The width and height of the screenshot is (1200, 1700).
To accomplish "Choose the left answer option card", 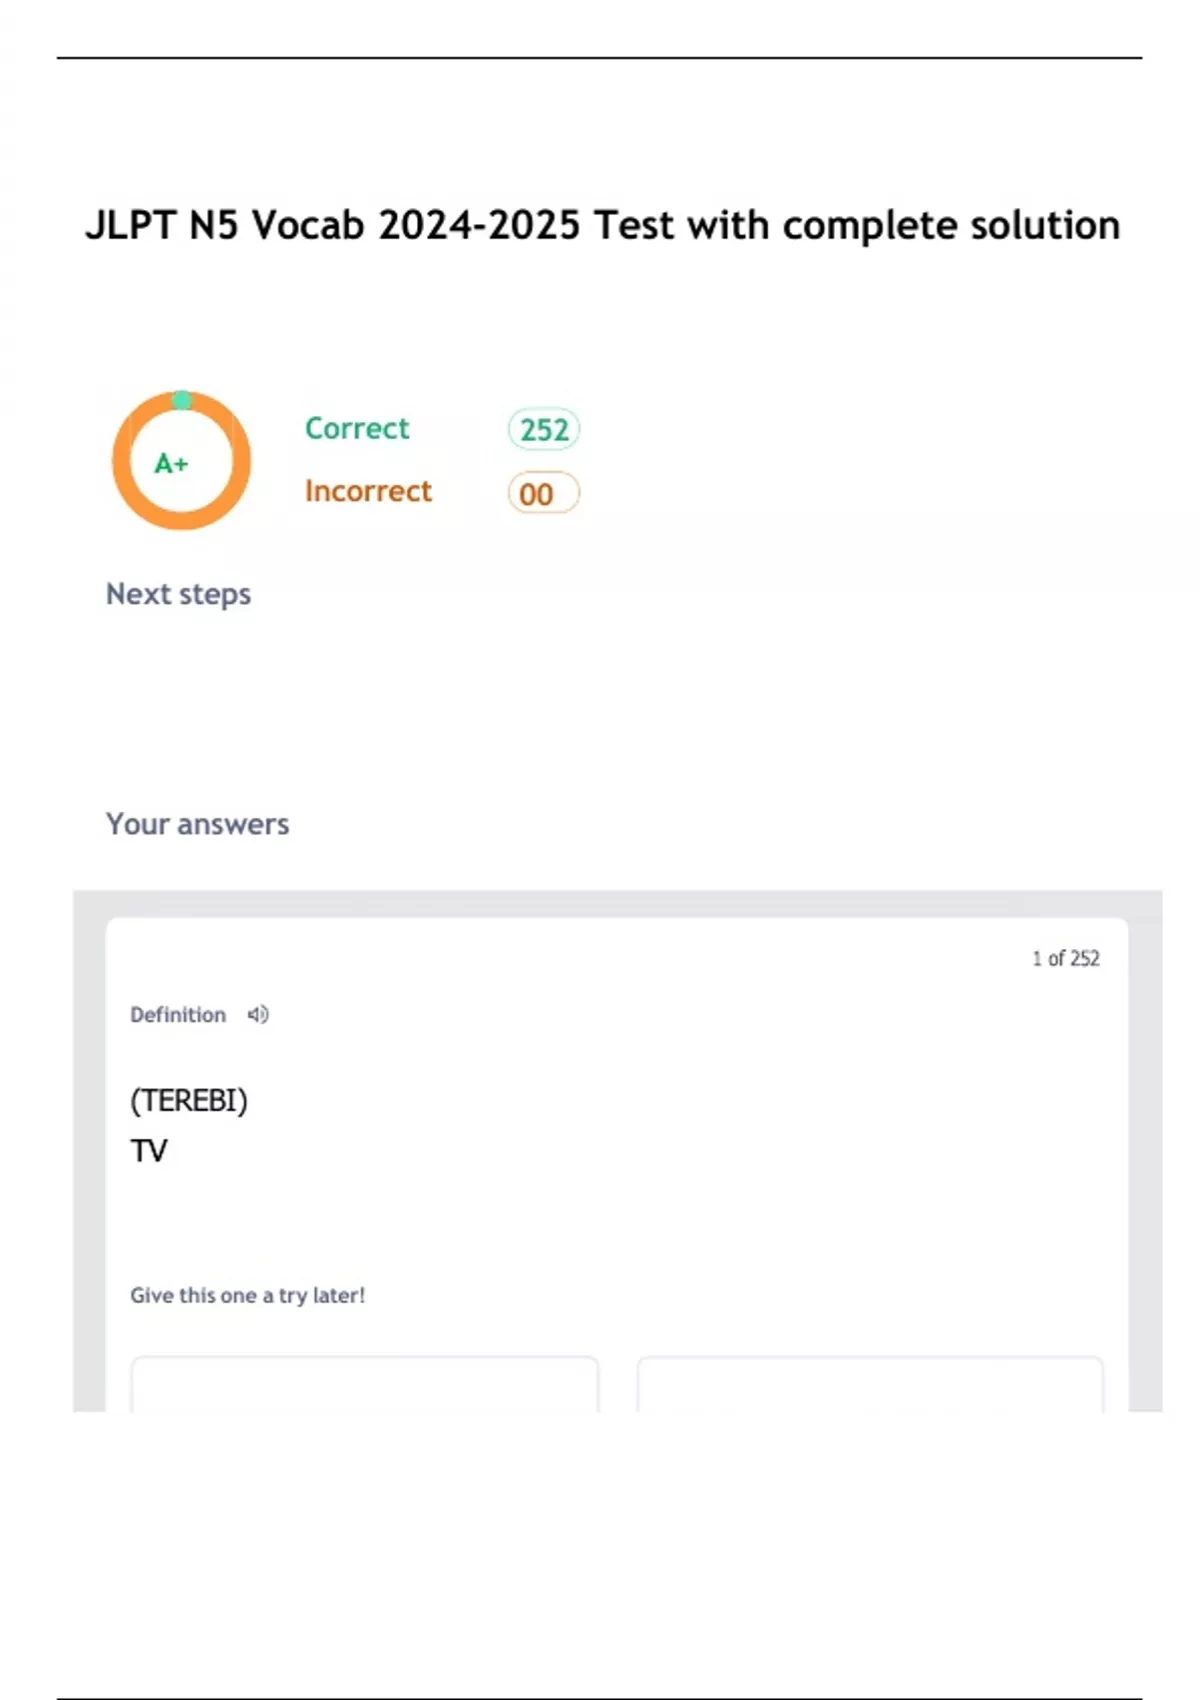I will 365,1383.
